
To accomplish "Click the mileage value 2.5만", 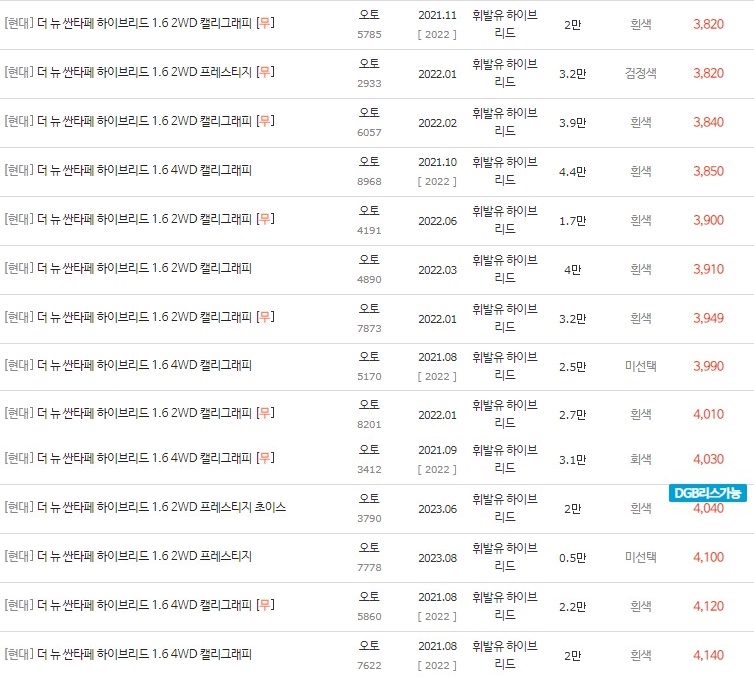I will (572, 367).
